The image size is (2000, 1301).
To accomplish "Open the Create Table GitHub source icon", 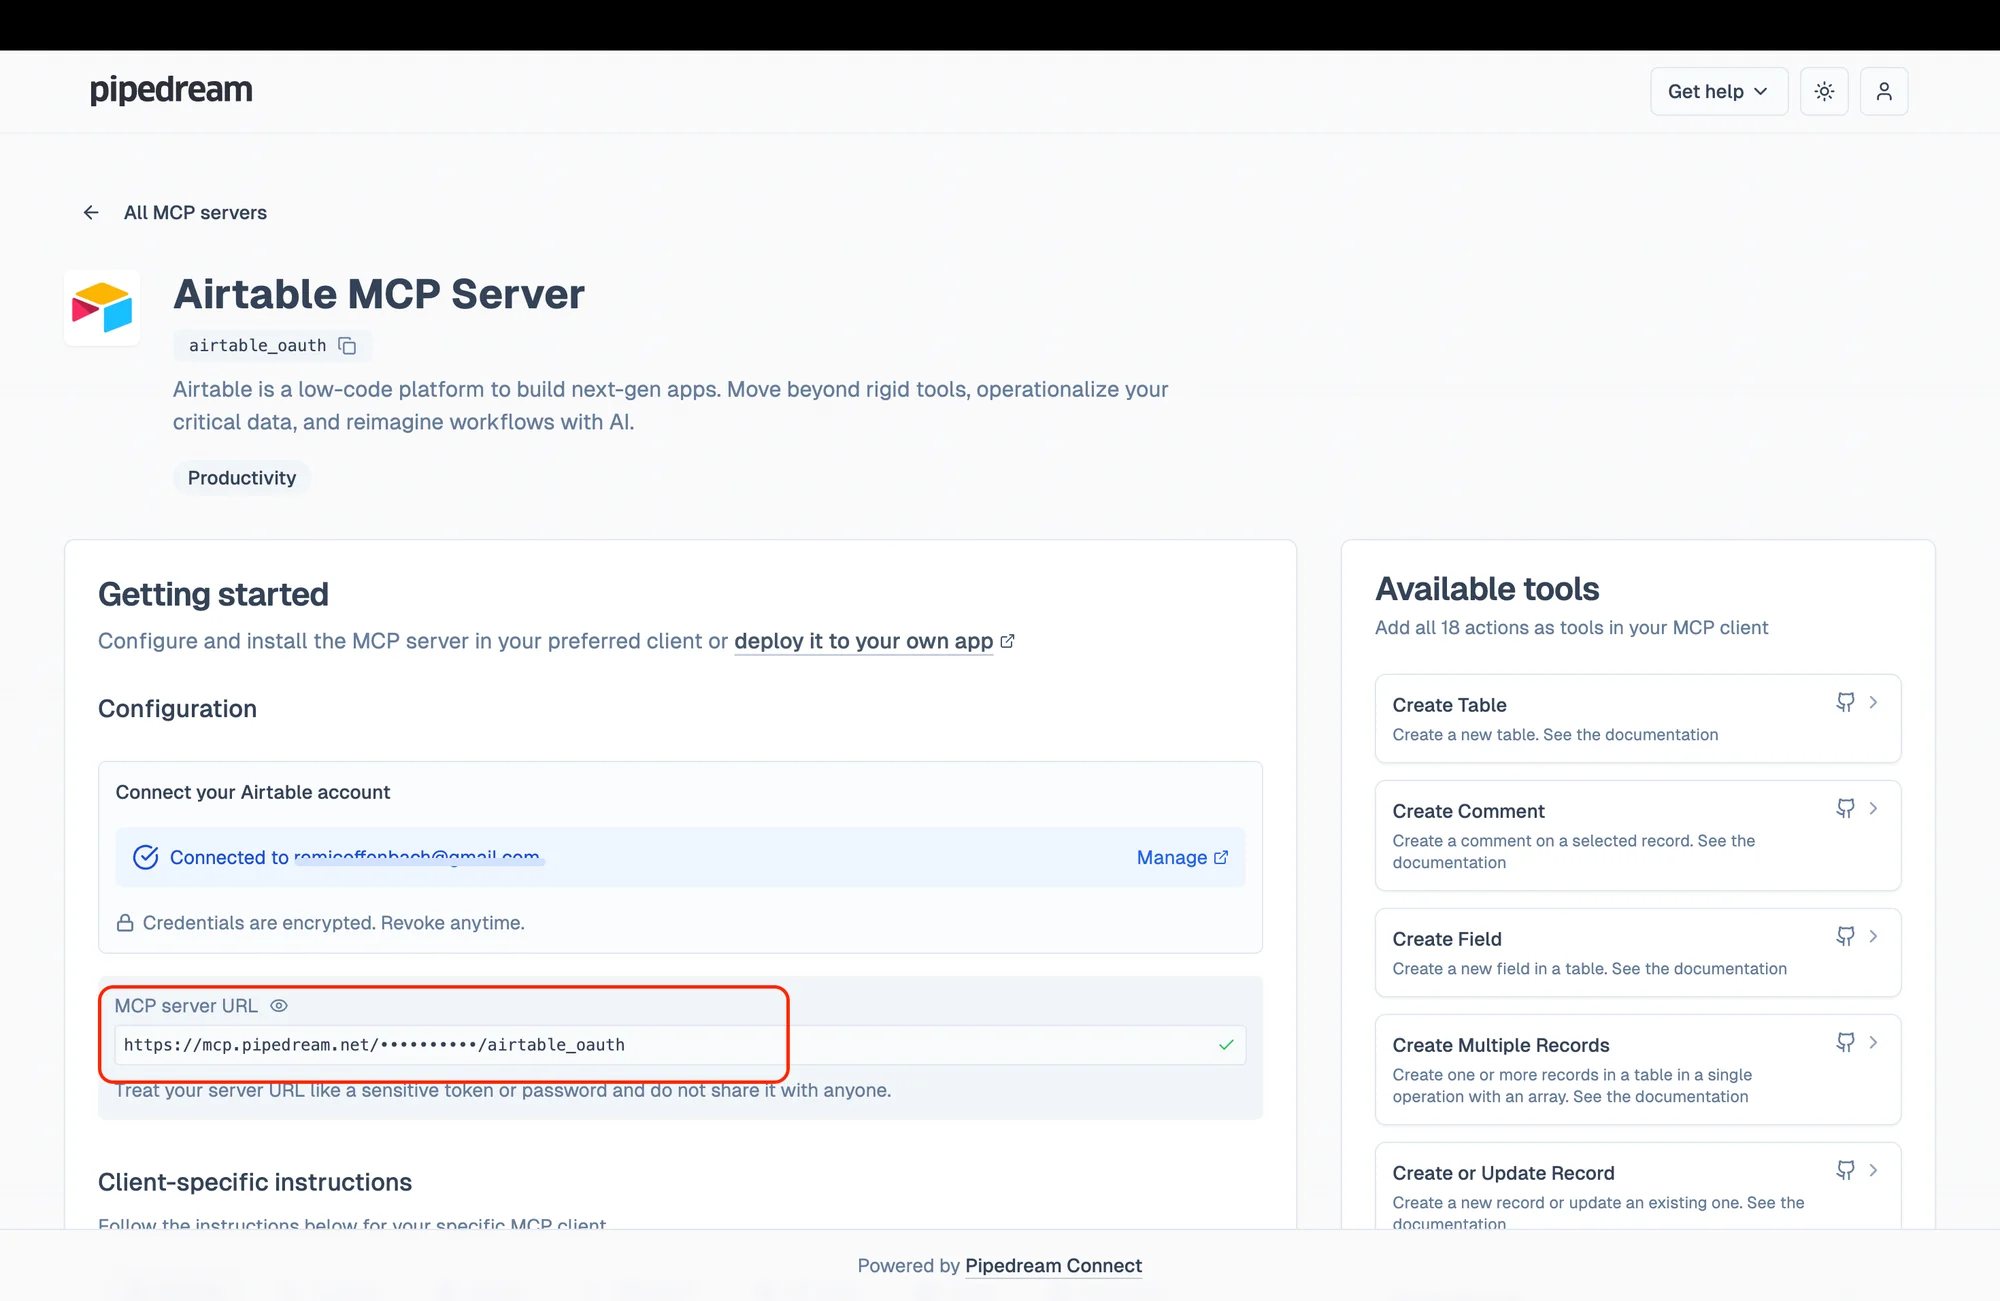I will coord(1845,702).
